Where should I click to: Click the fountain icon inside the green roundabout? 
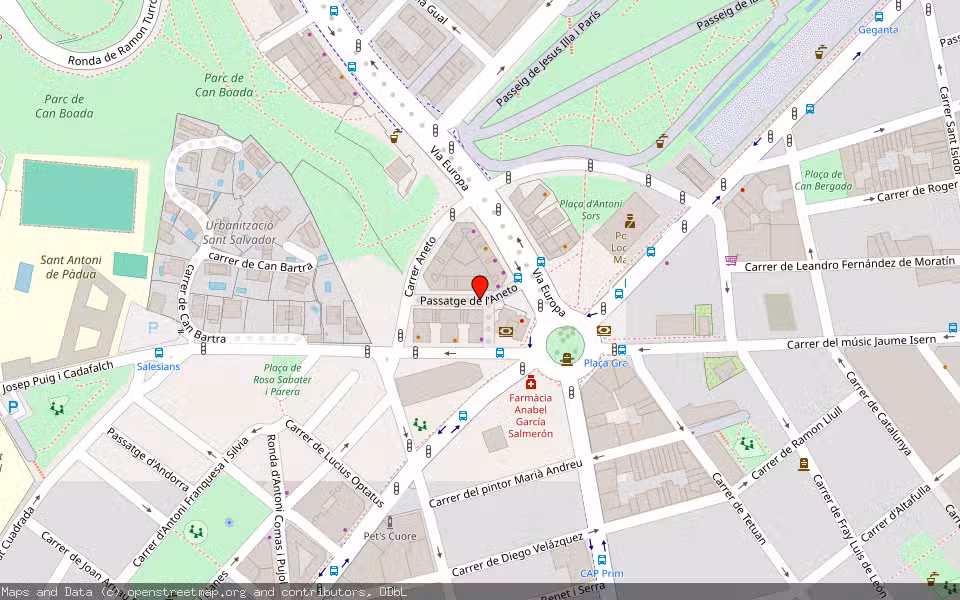click(566, 358)
